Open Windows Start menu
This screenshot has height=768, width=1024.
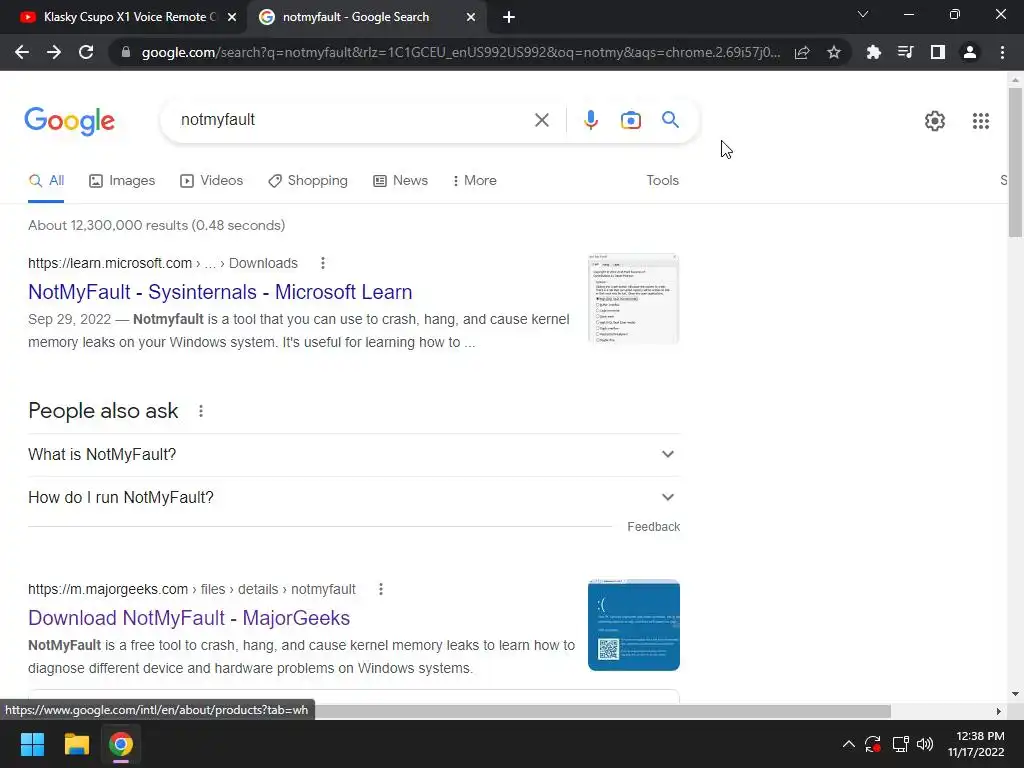coord(32,744)
